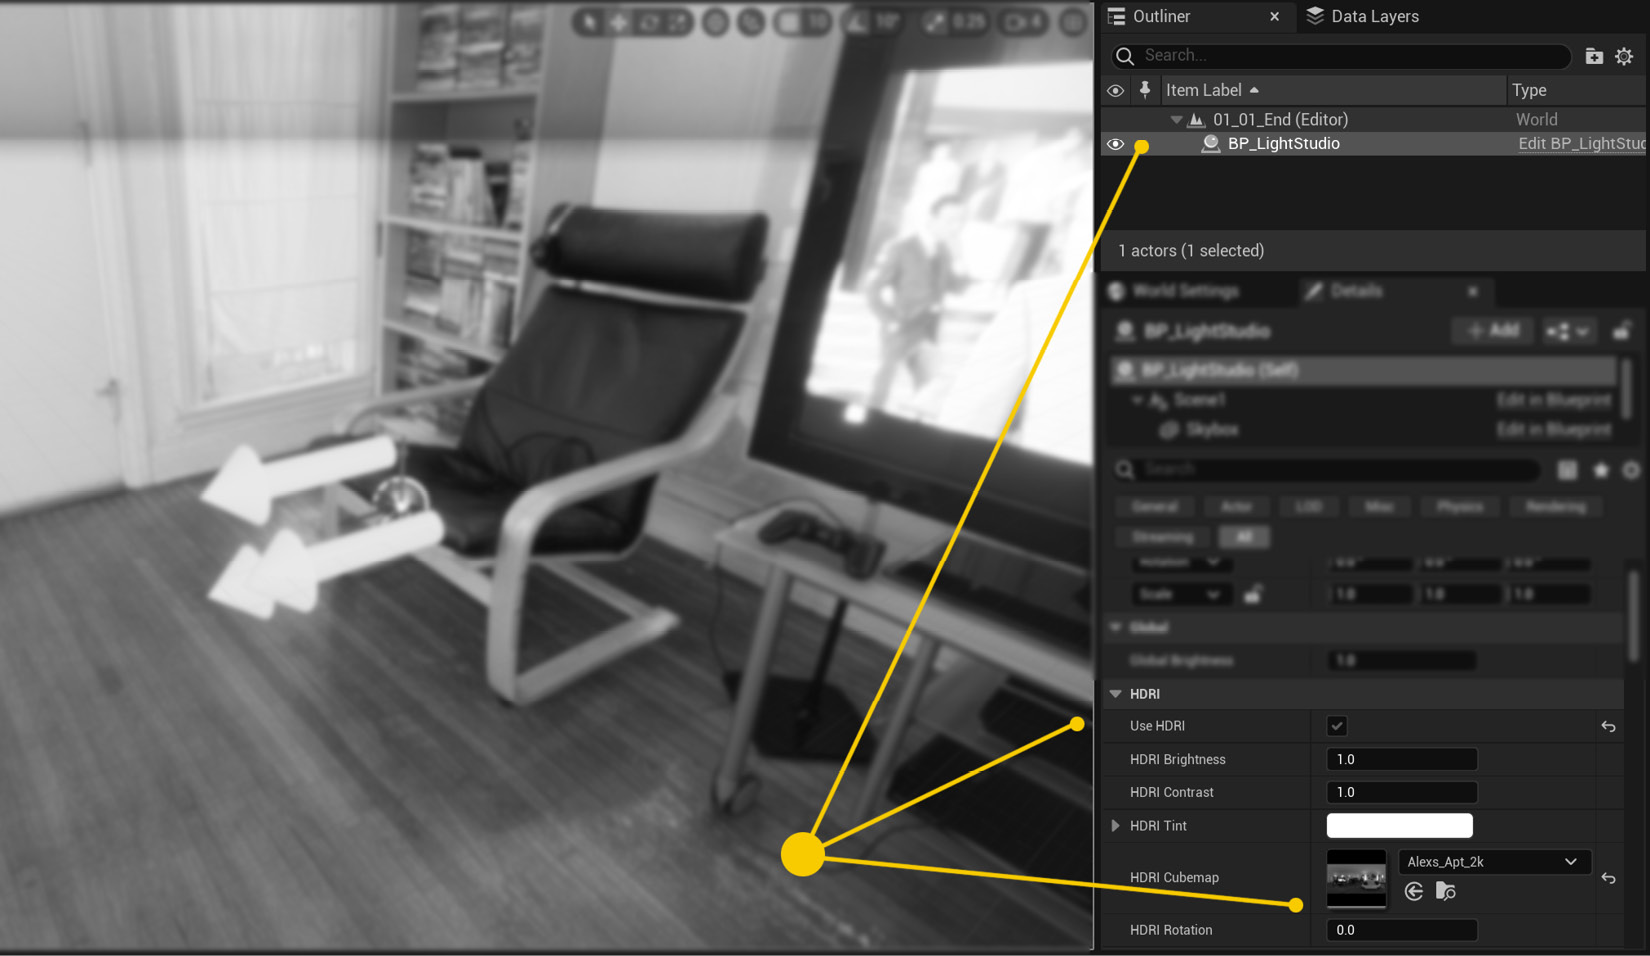Screen dimensions: 1650x956
Task: Open the Alexs_Apt_2k cubemap dropdown
Action: click(x=1494, y=861)
